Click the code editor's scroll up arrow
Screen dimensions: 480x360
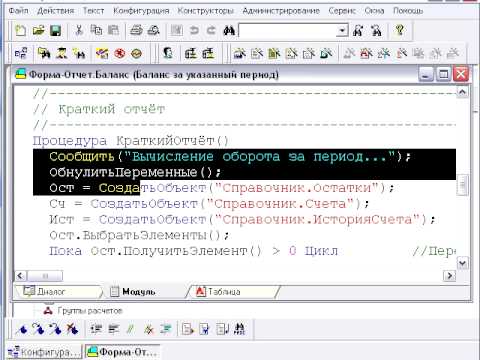click(x=462, y=92)
